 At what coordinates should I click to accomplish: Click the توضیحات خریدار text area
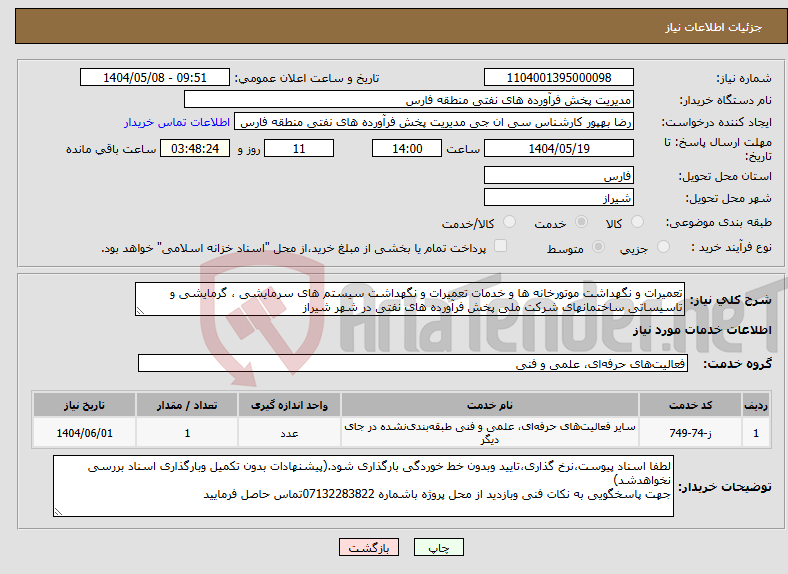click(363, 486)
